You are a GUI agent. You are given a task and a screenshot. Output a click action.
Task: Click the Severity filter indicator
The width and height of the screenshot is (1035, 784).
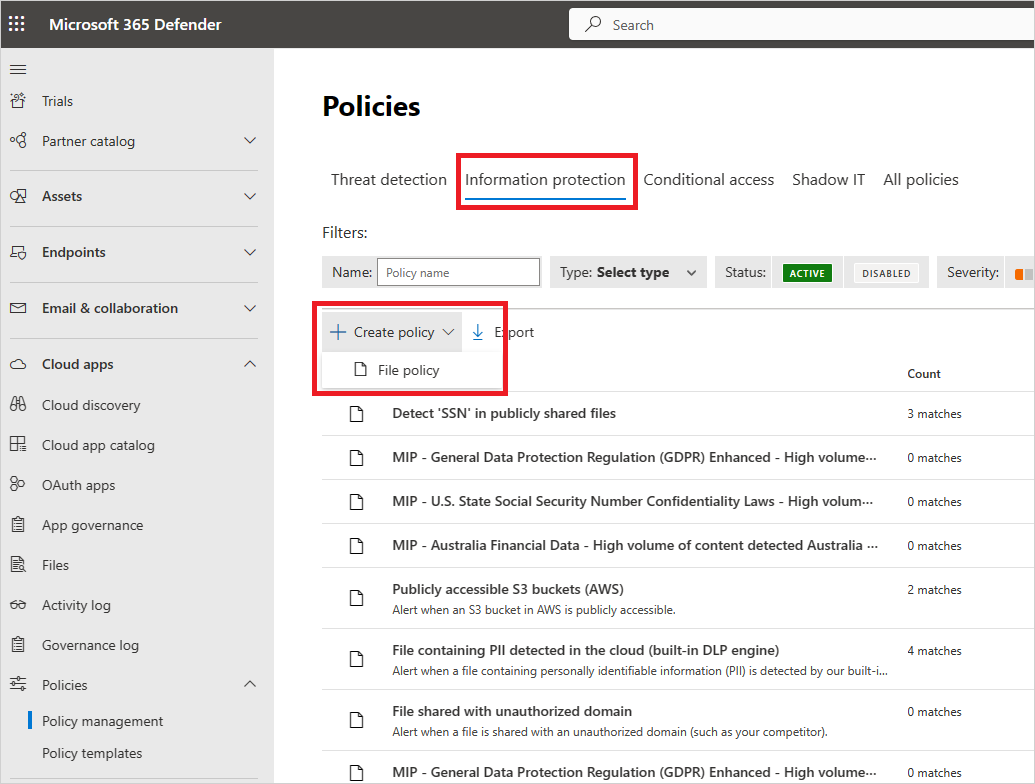click(1023, 273)
